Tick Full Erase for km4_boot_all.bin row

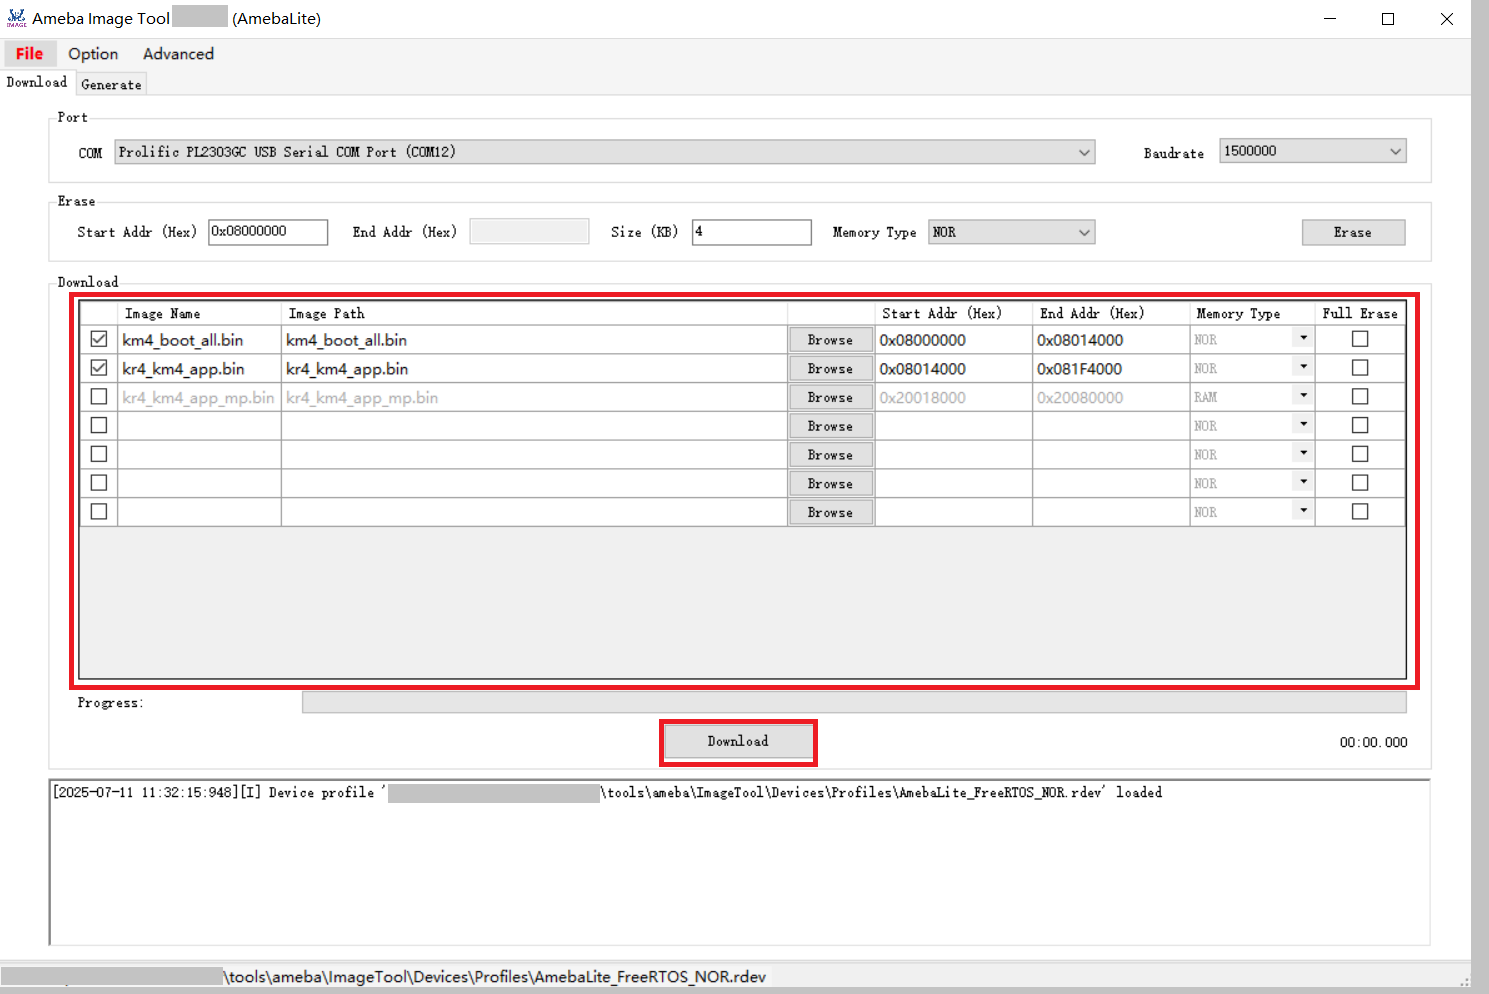pyautogui.click(x=1359, y=339)
